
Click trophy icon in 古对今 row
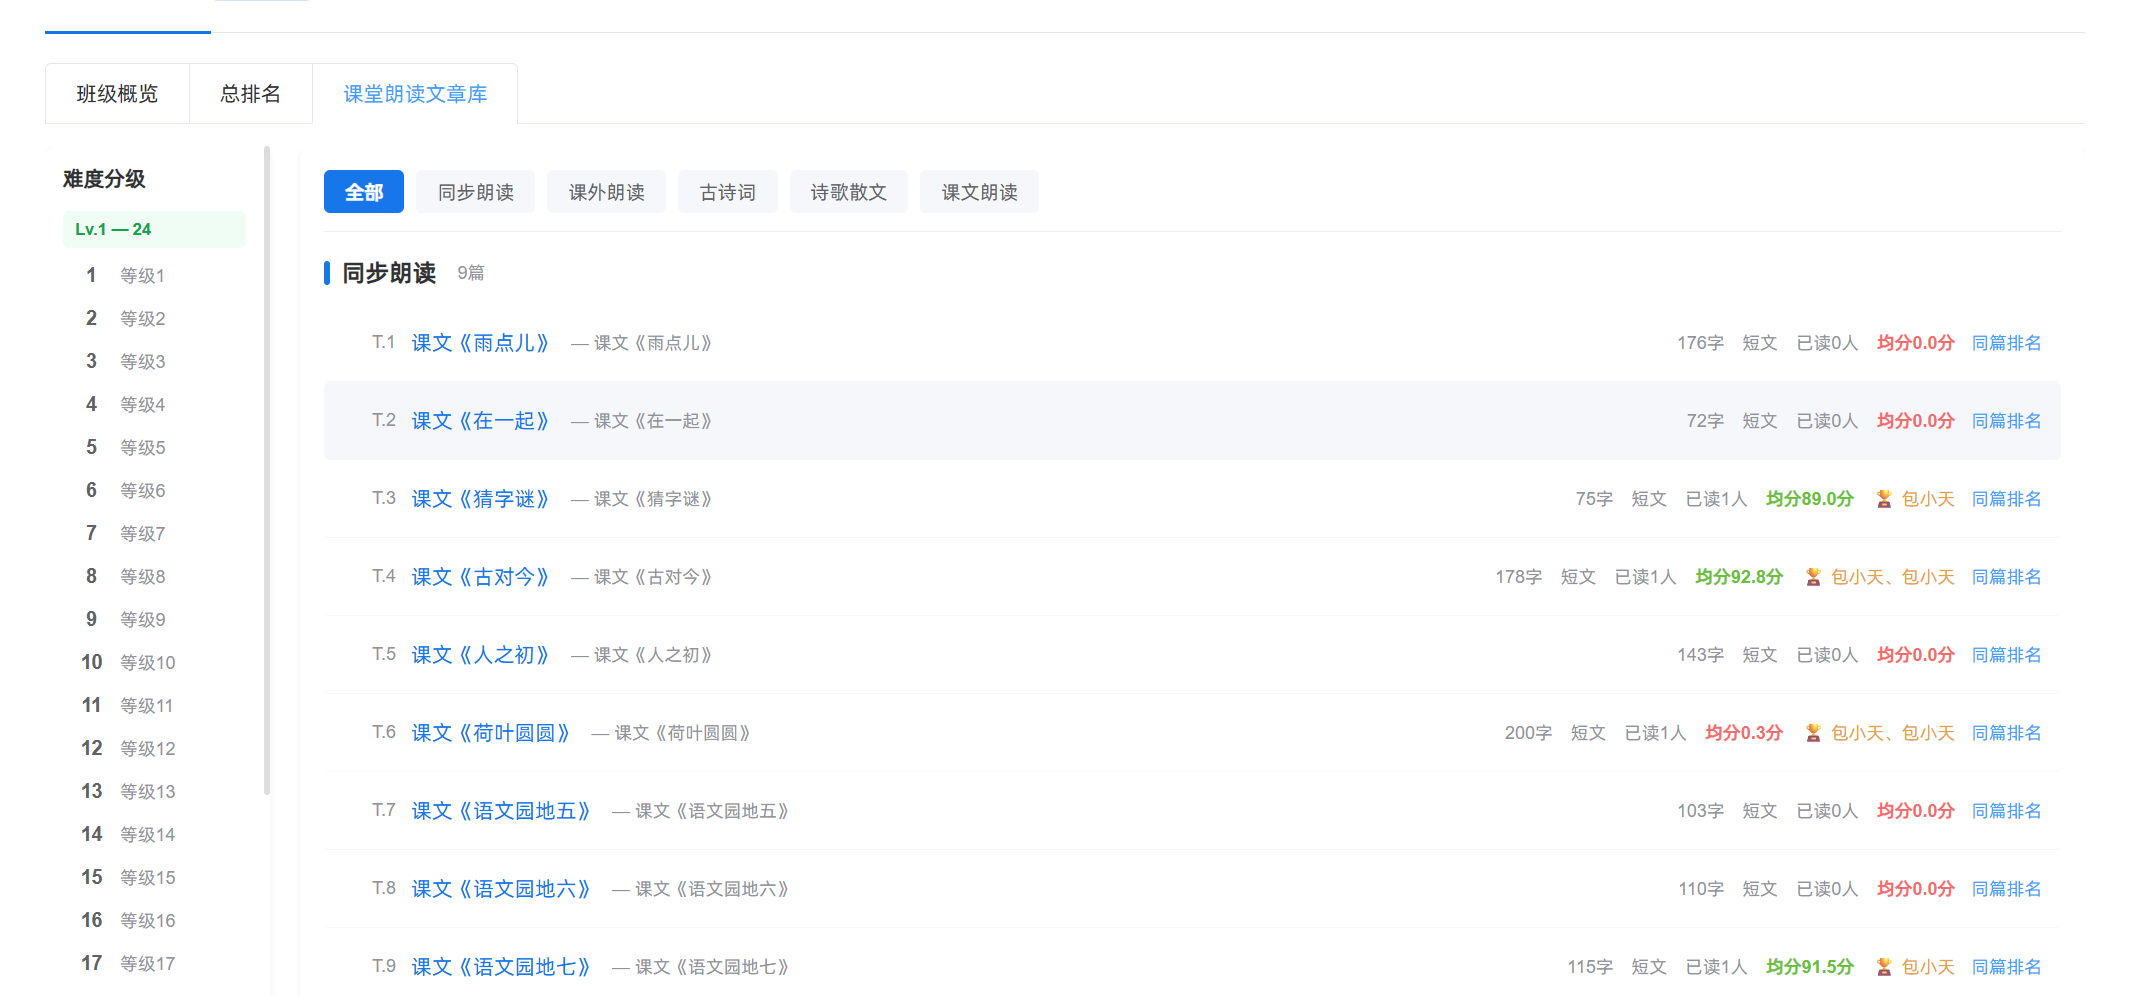tap(1813, 577)
